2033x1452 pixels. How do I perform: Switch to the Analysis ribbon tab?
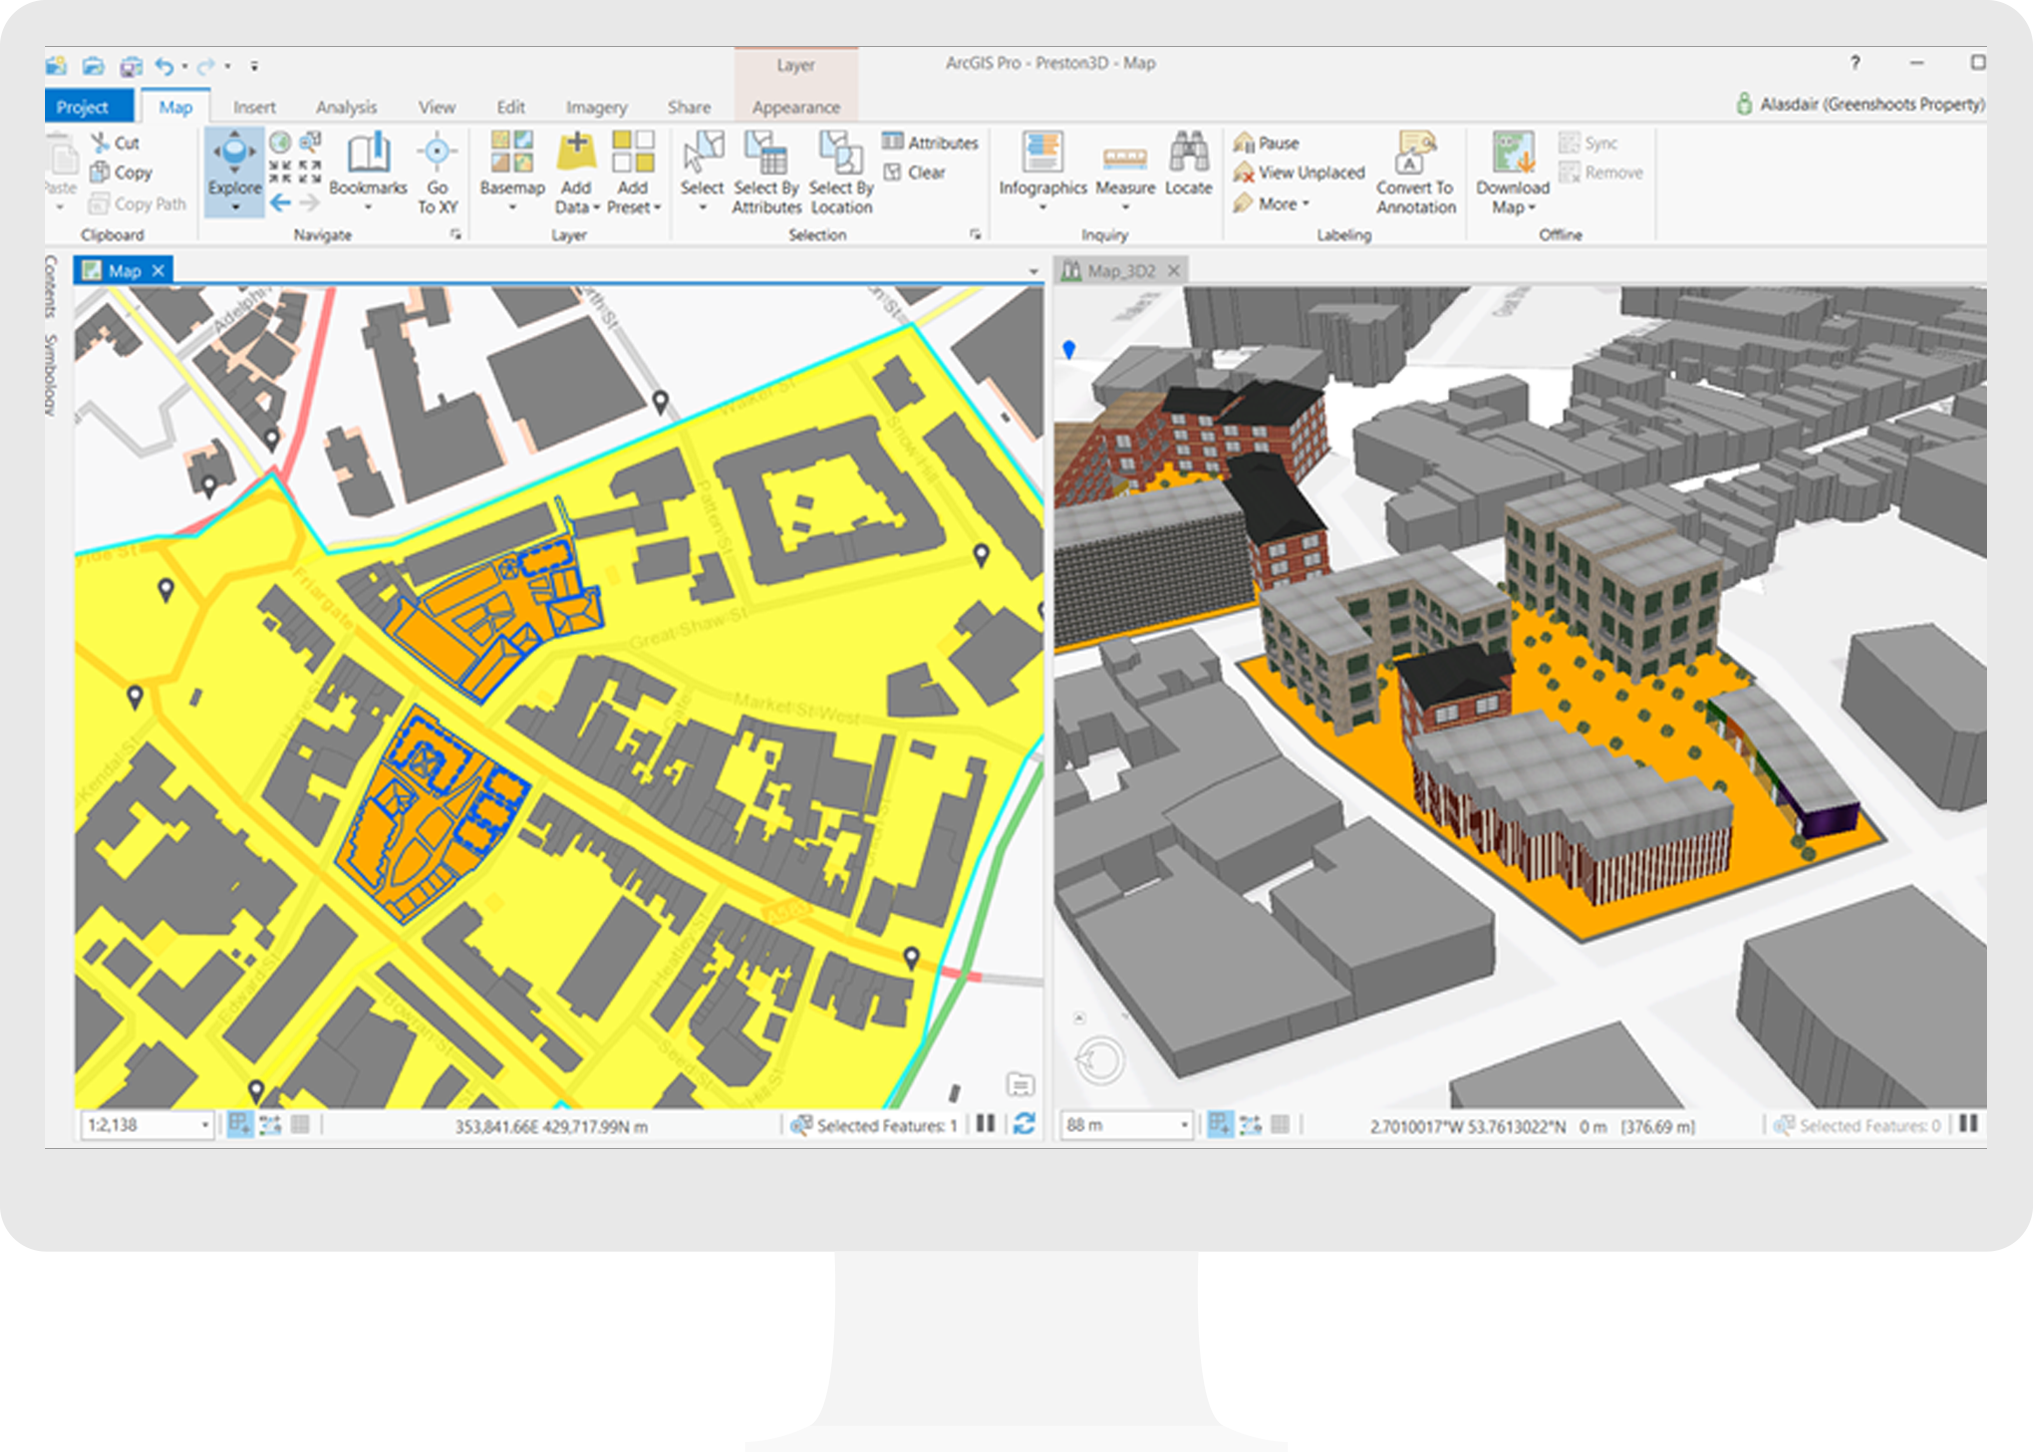click(x=346, y=107)
